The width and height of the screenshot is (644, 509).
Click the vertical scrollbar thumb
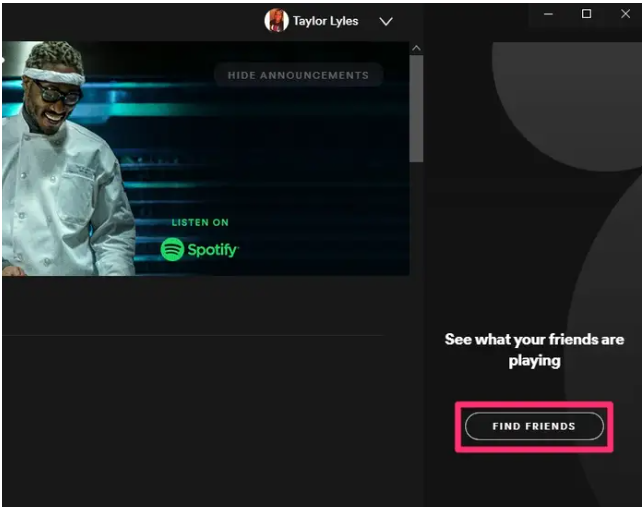pyautogui.click(x=416, y=108)
